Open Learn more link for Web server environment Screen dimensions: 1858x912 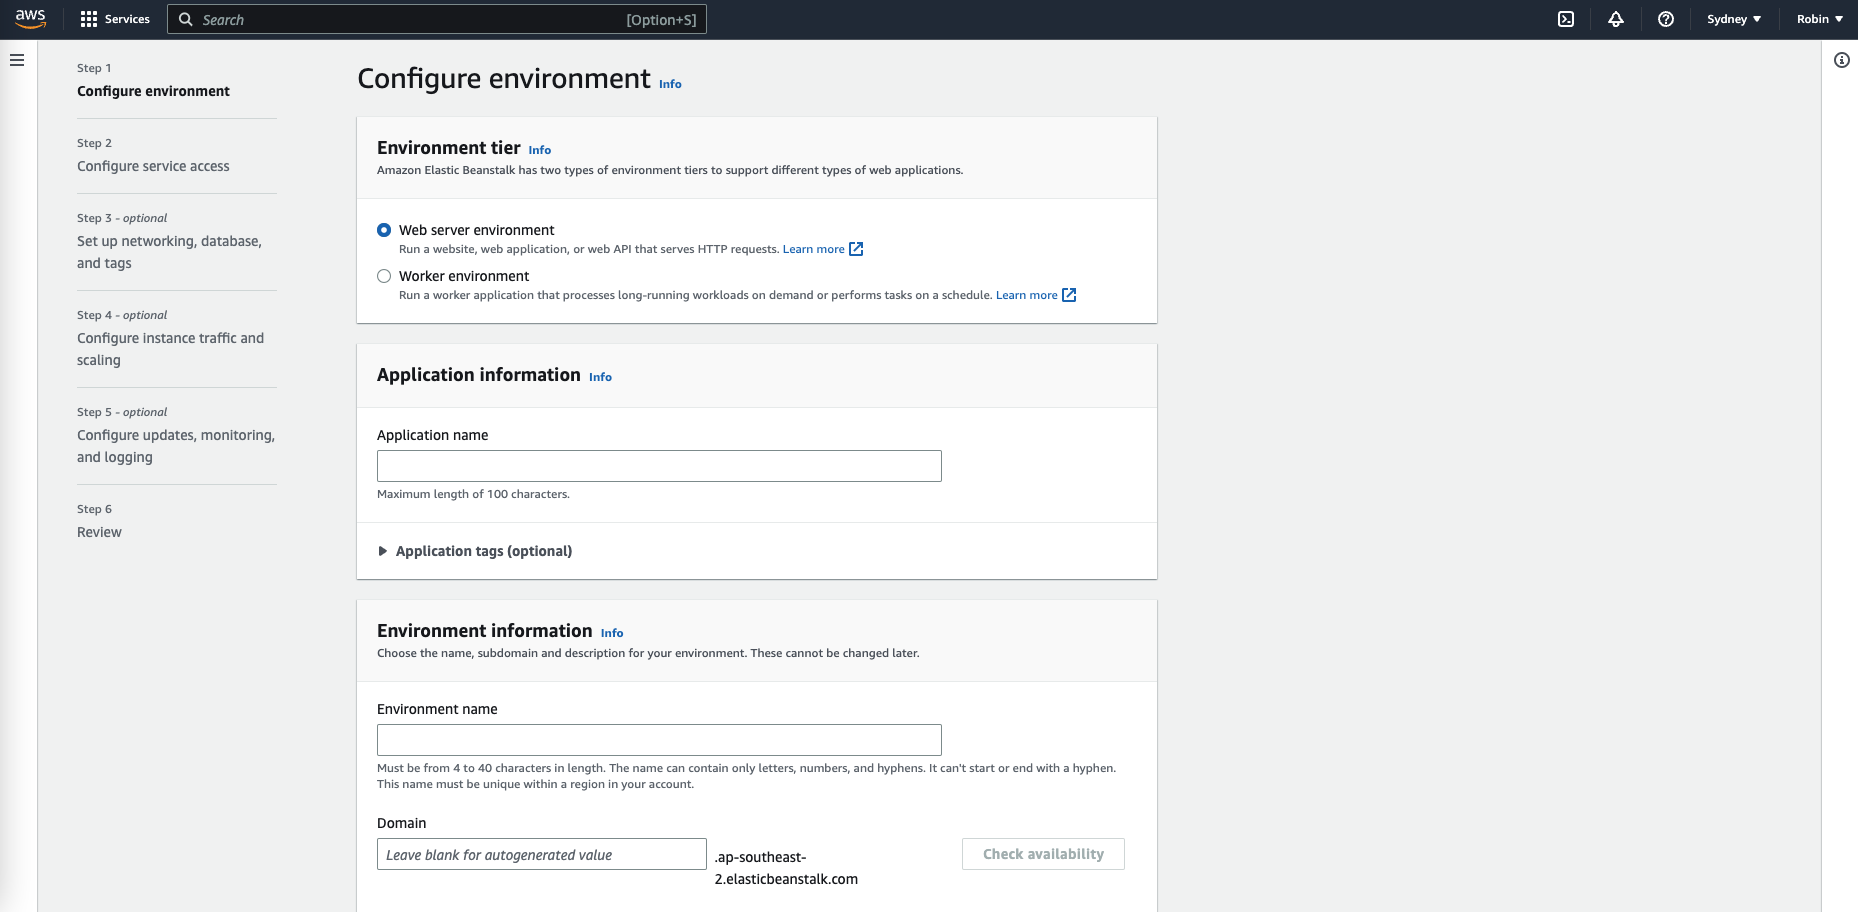point(813,249)
